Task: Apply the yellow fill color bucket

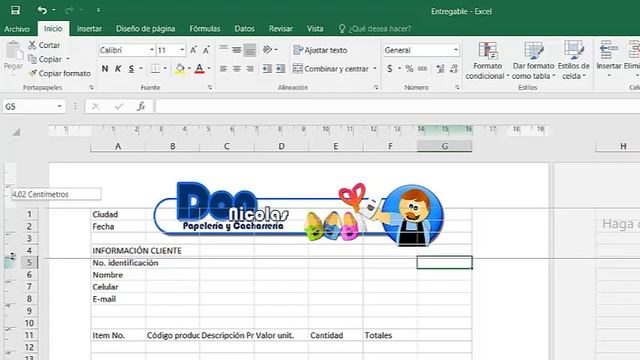Action: click(x=180, y=69)
